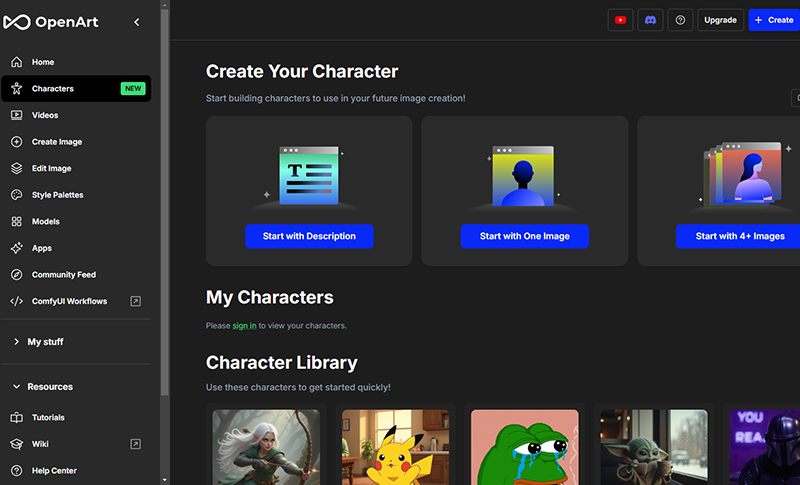Click the external link icon beside Wiki

tap(135, 444)
